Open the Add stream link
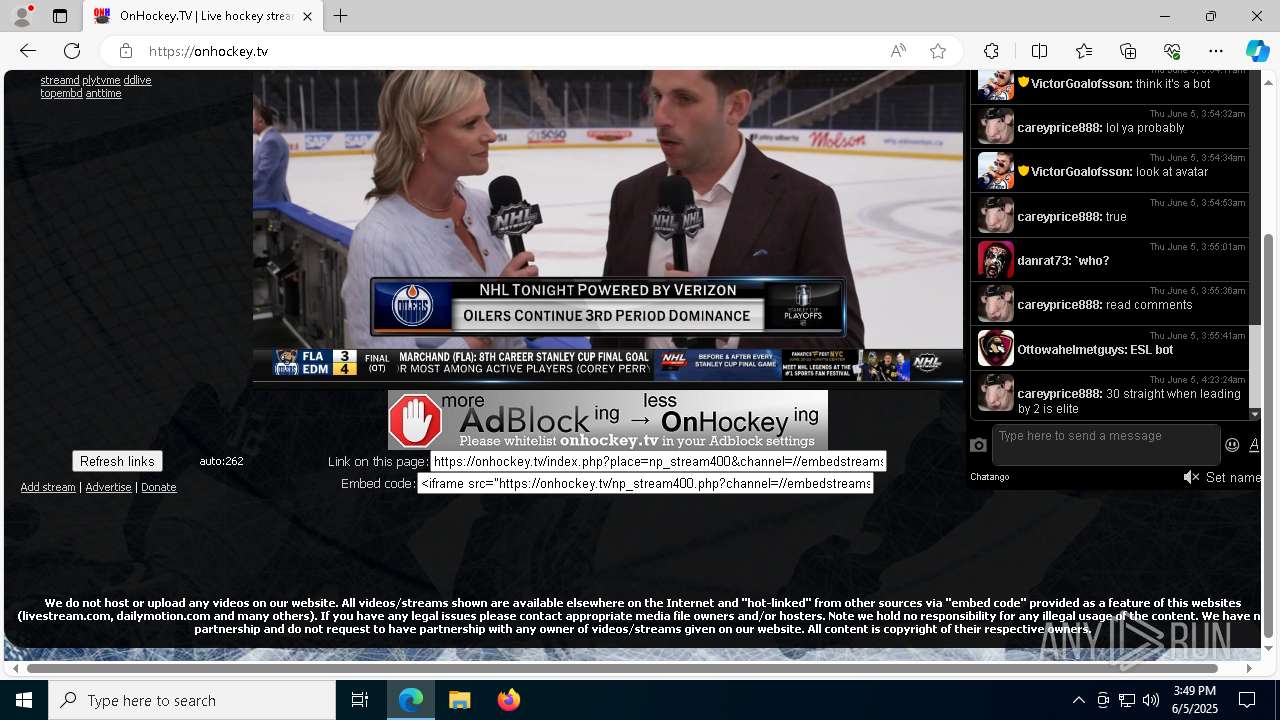 (48, 487)
